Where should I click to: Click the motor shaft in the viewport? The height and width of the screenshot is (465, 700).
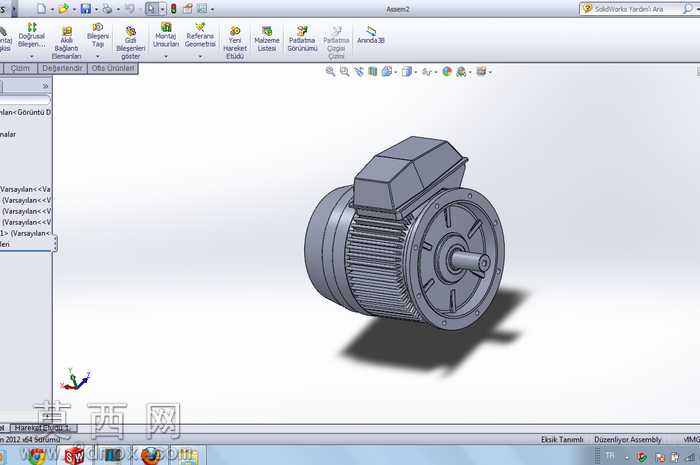pos(471,260)
